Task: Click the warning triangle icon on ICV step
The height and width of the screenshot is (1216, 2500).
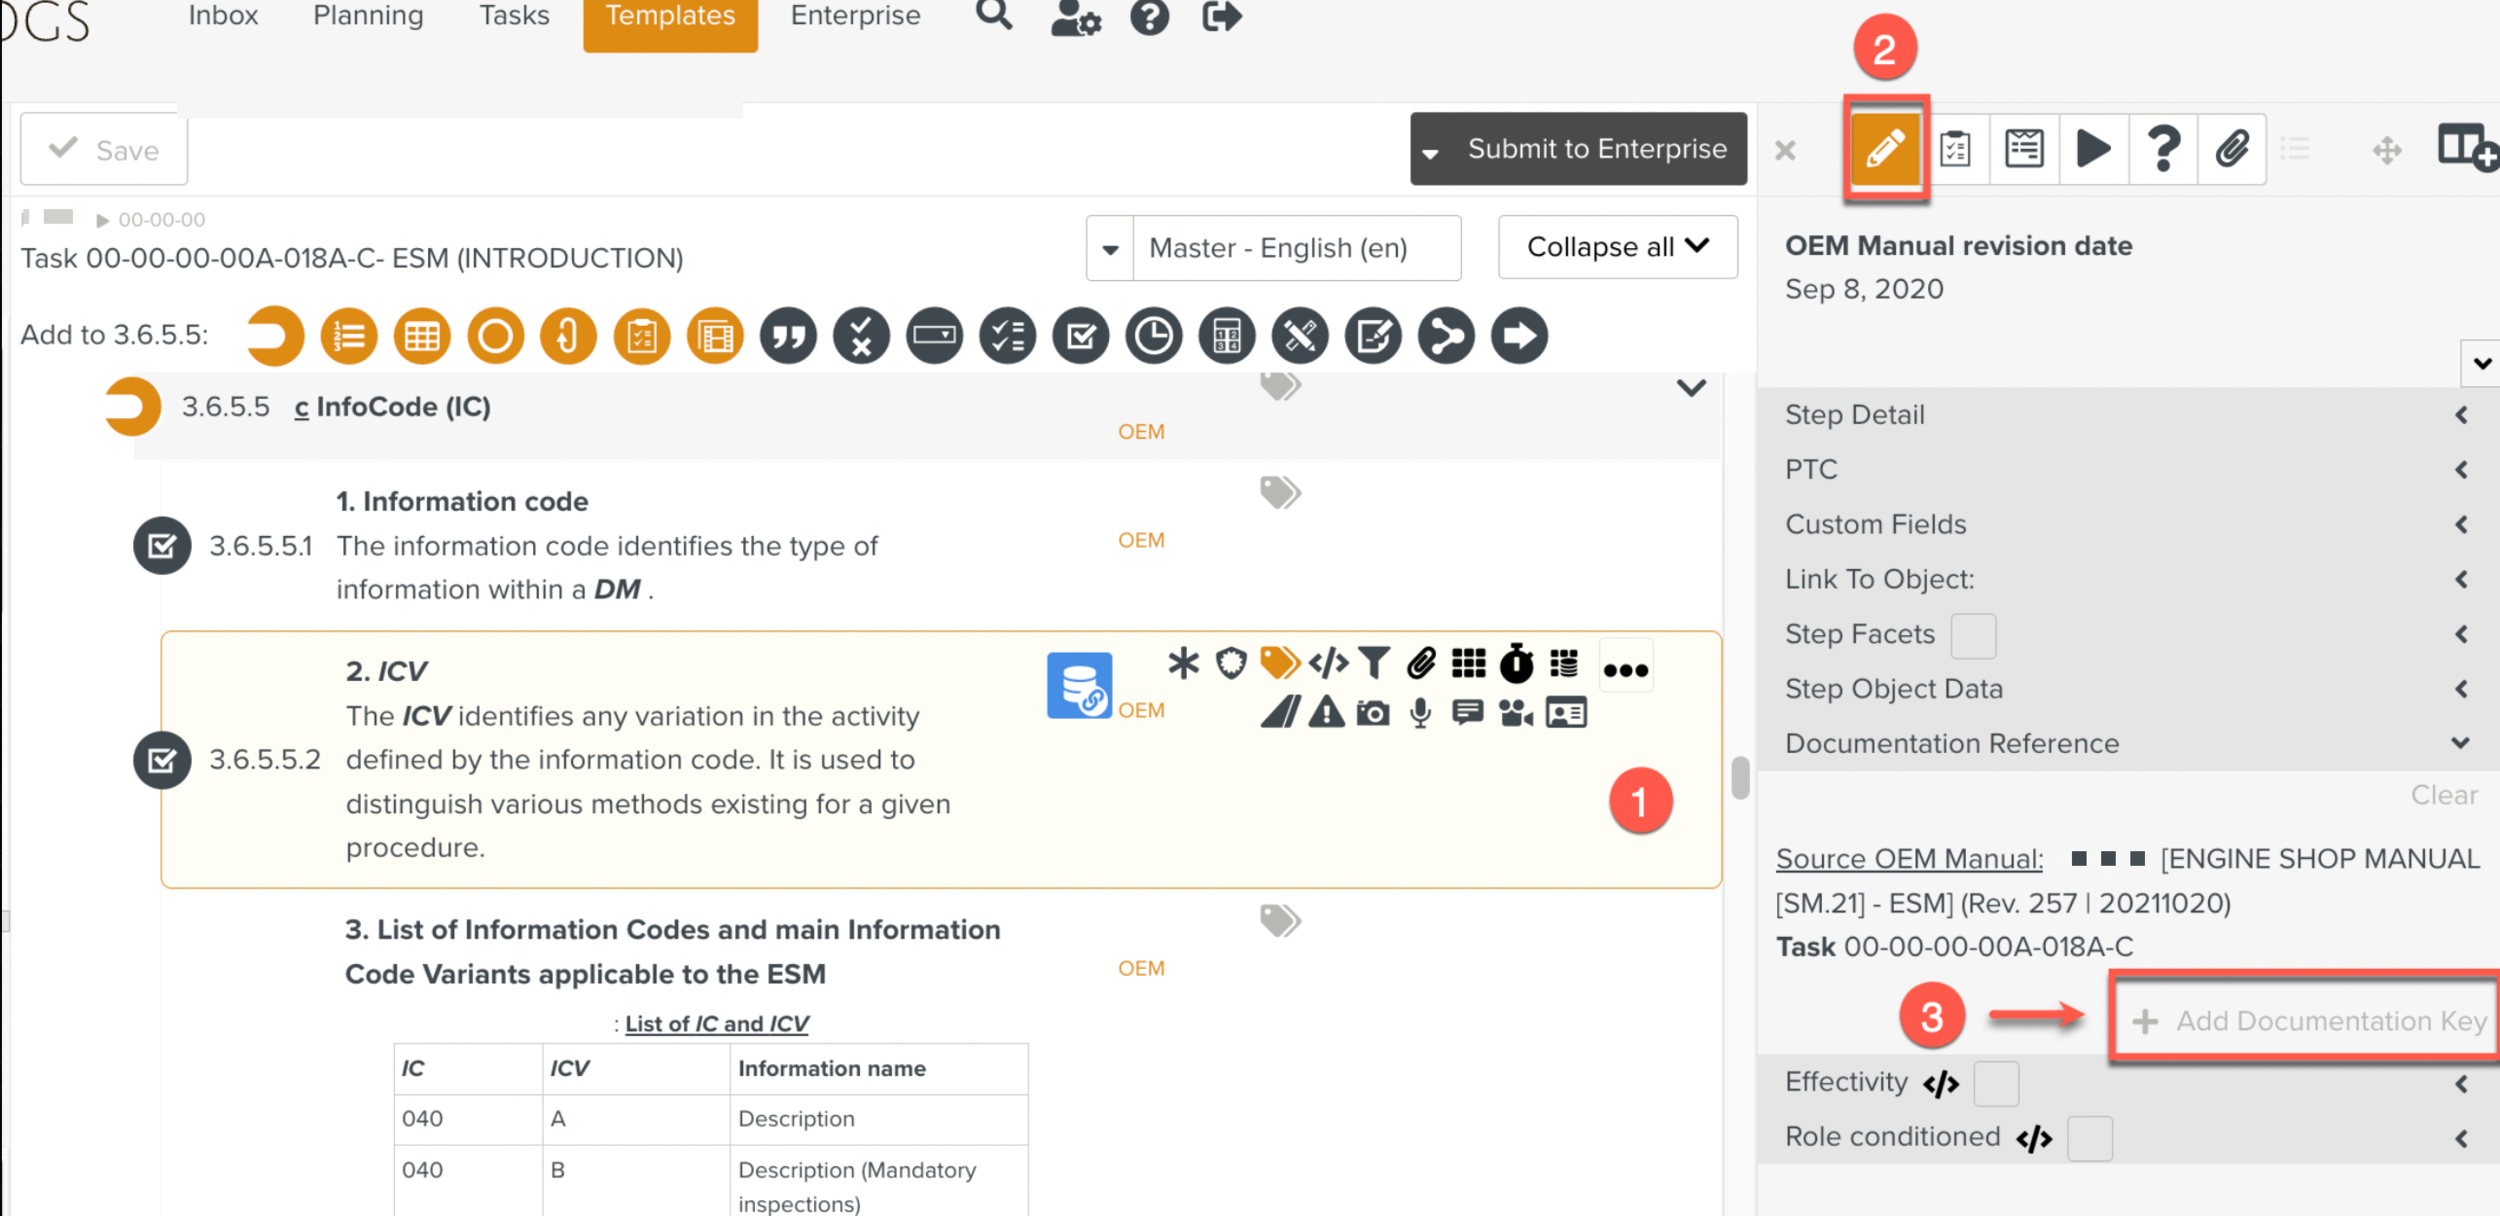Action: click(1326, 713)
